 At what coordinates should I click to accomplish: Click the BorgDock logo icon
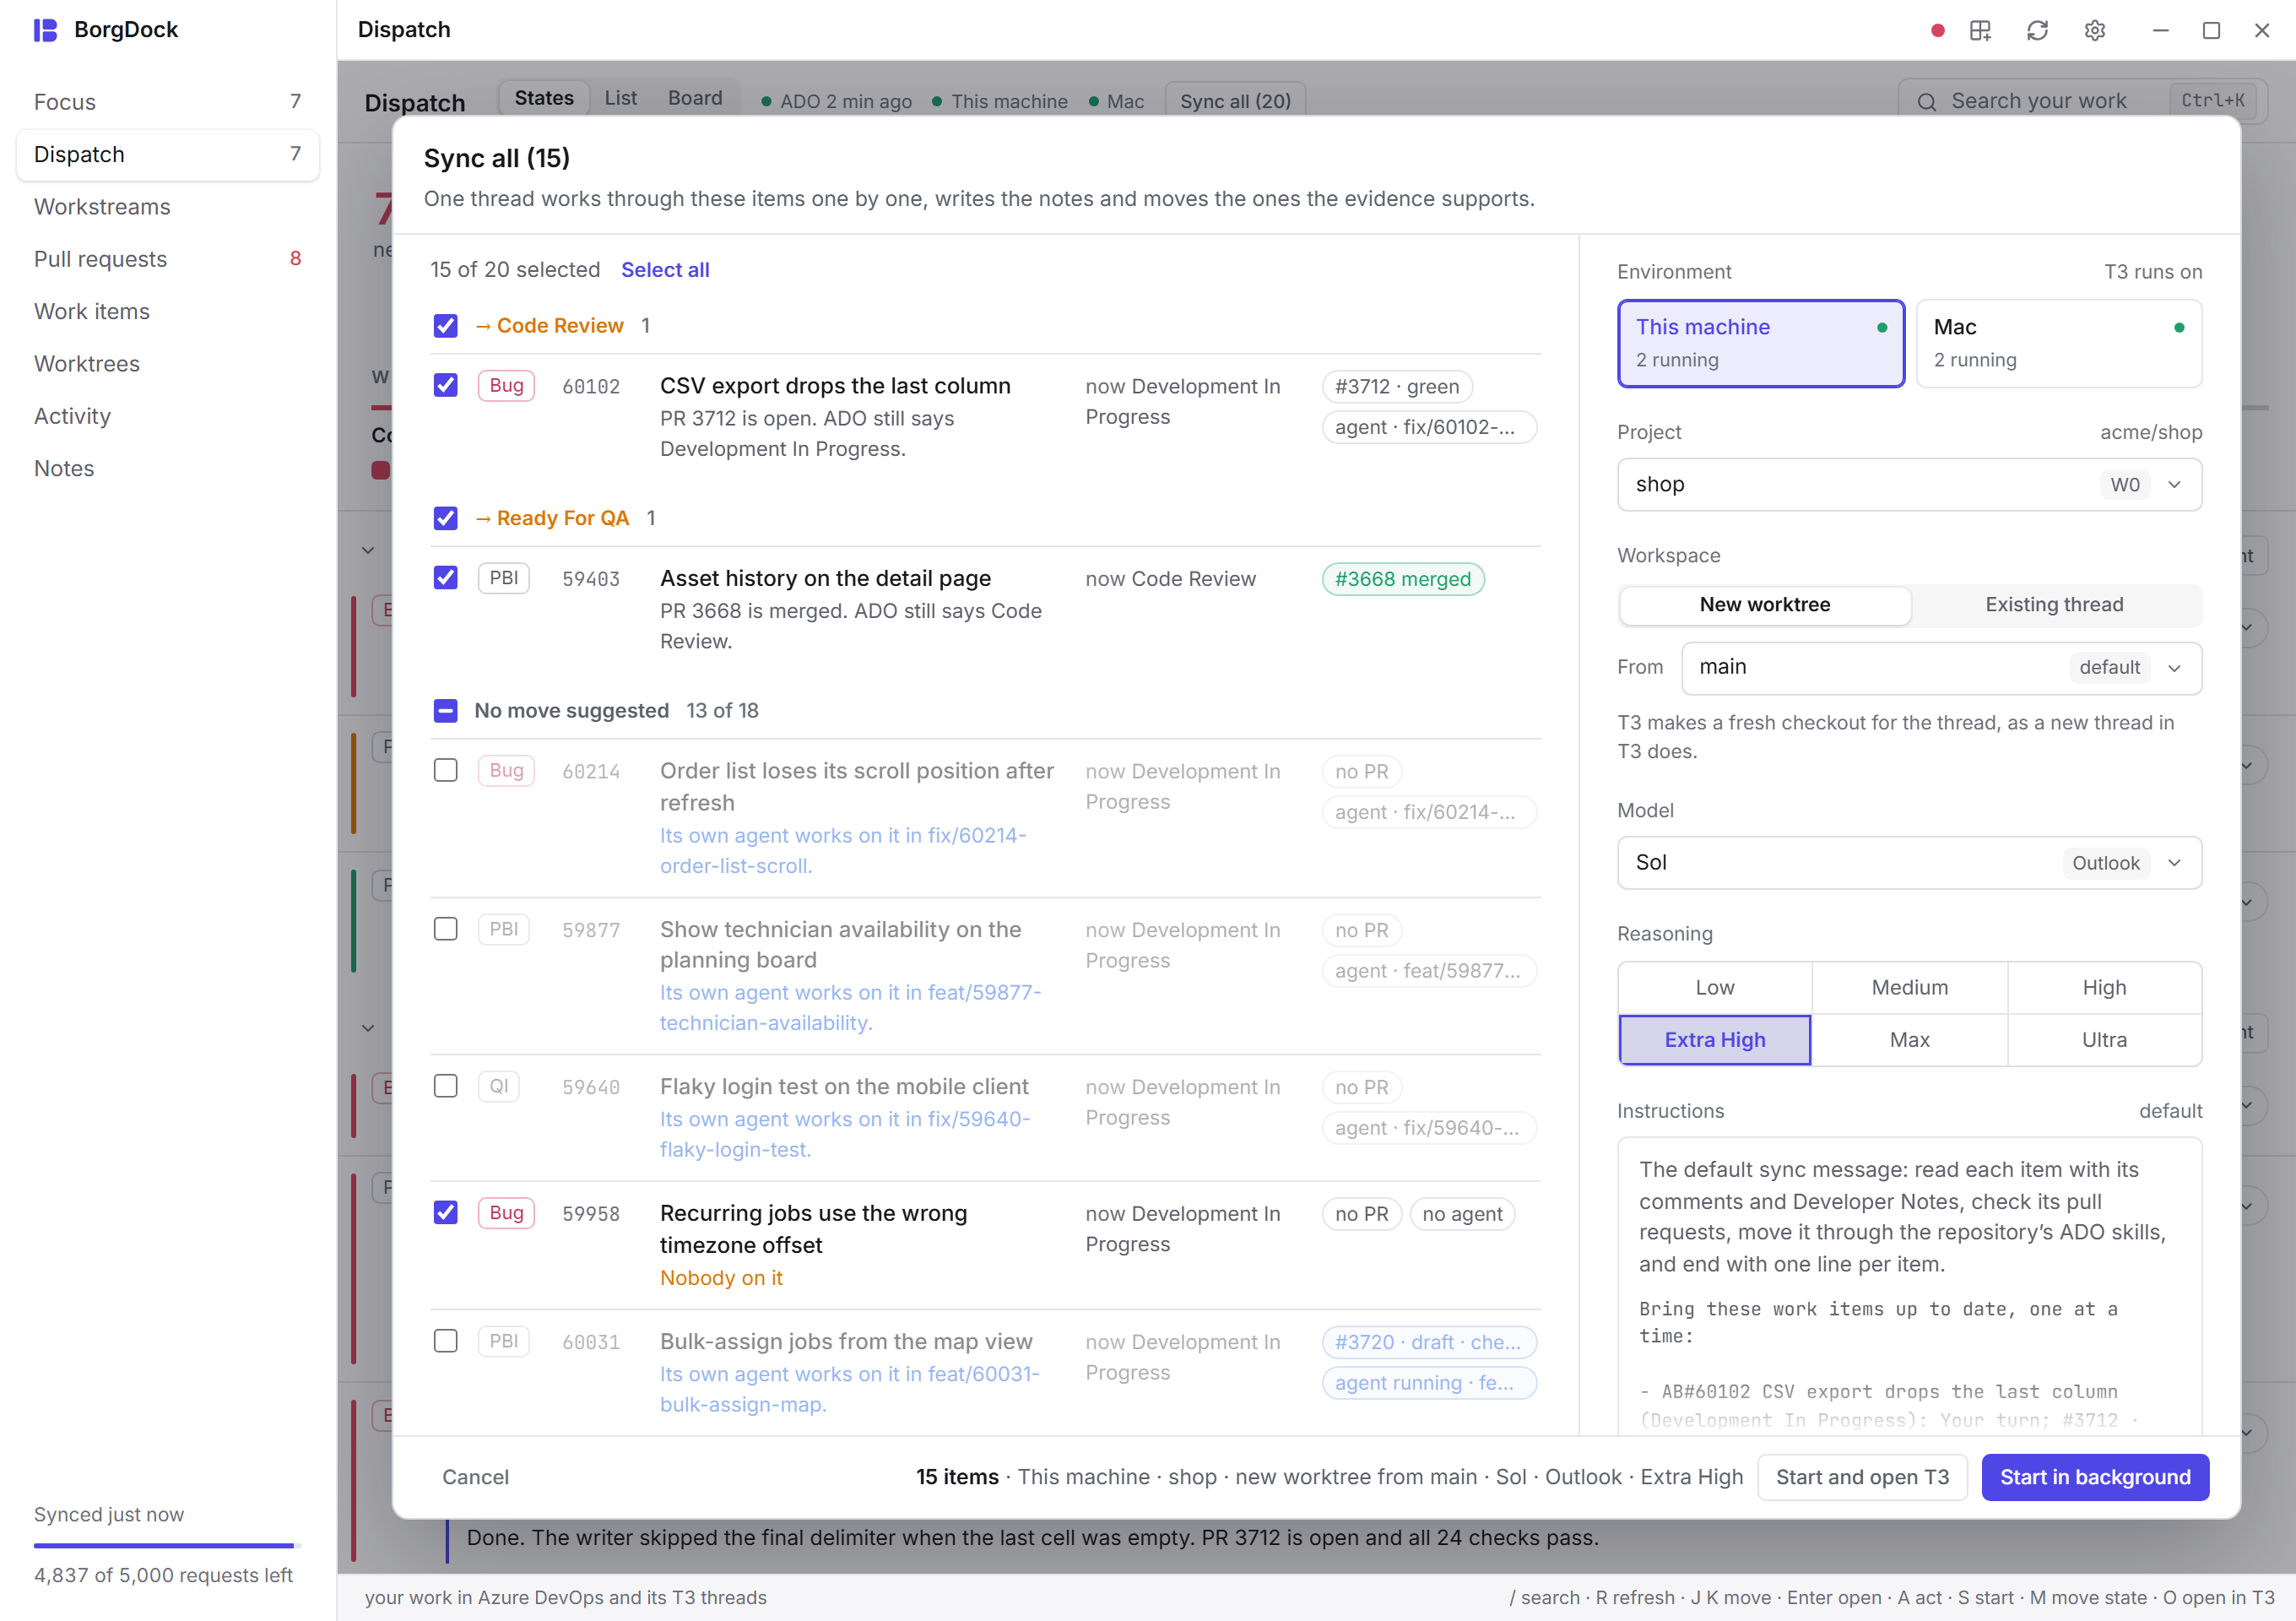tap(45, 30)
